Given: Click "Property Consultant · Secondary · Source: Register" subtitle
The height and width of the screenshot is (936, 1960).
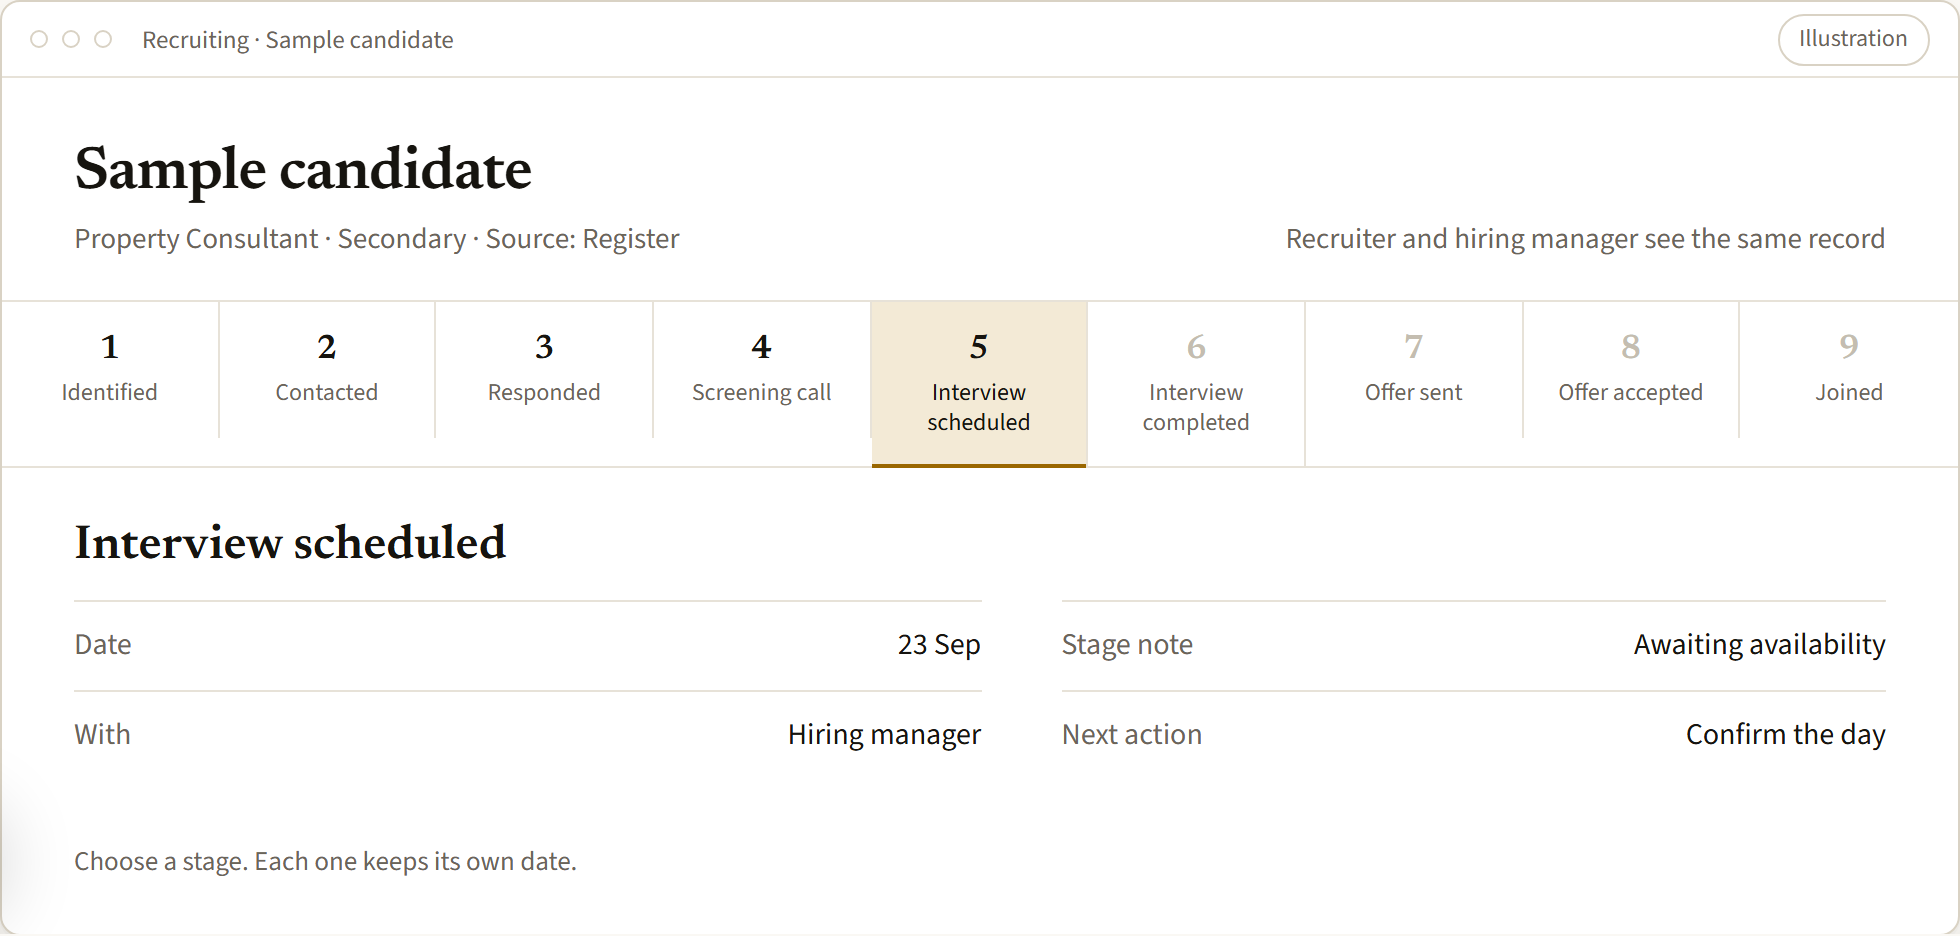Looking at the screenshot, I should pyautogui.click(x=377, y=239).
